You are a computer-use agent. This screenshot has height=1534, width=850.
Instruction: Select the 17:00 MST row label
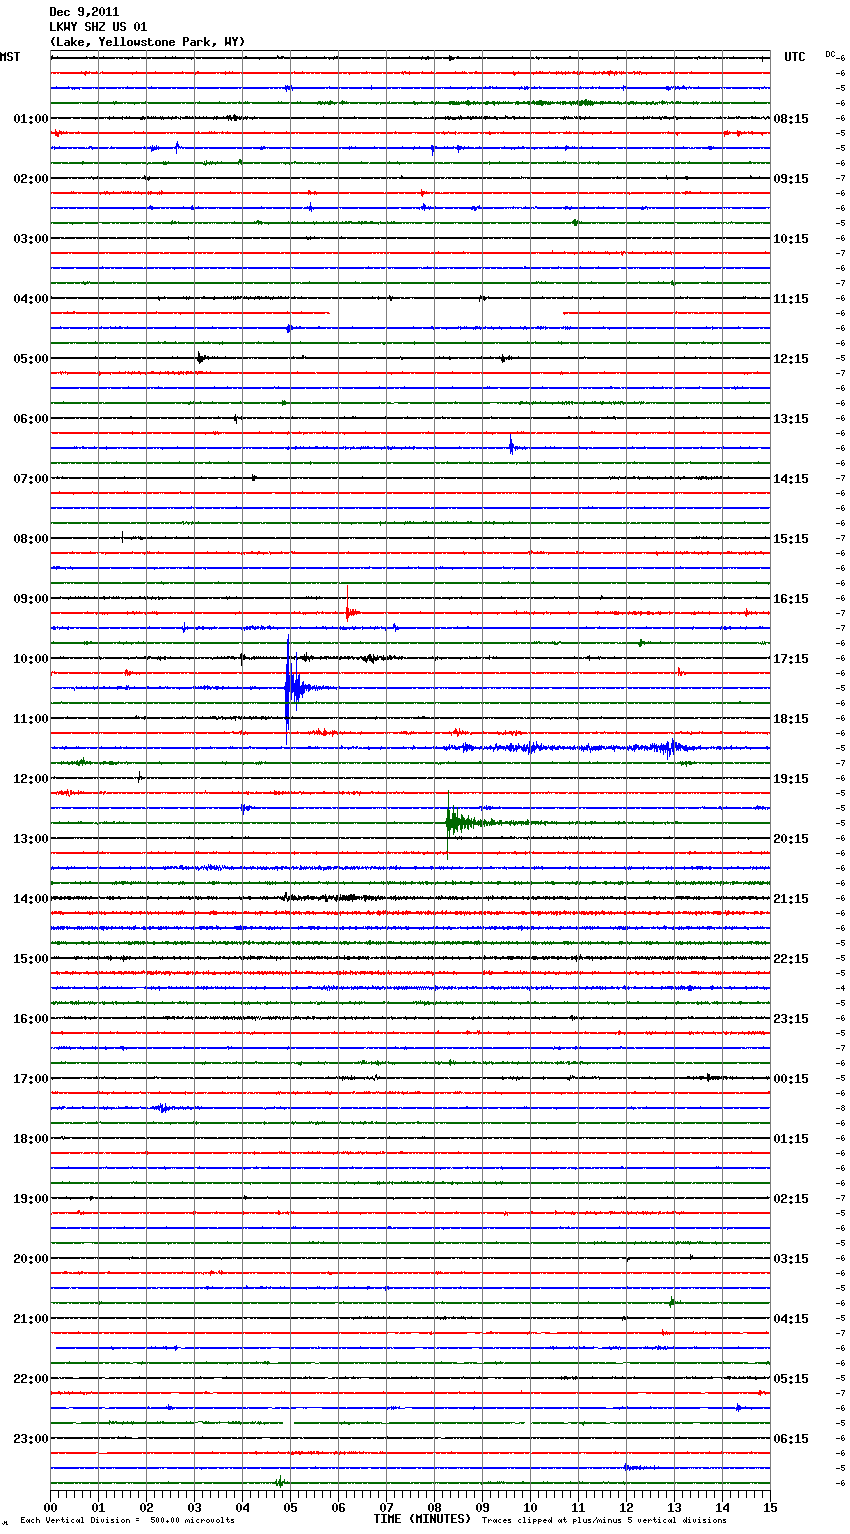31,1079
